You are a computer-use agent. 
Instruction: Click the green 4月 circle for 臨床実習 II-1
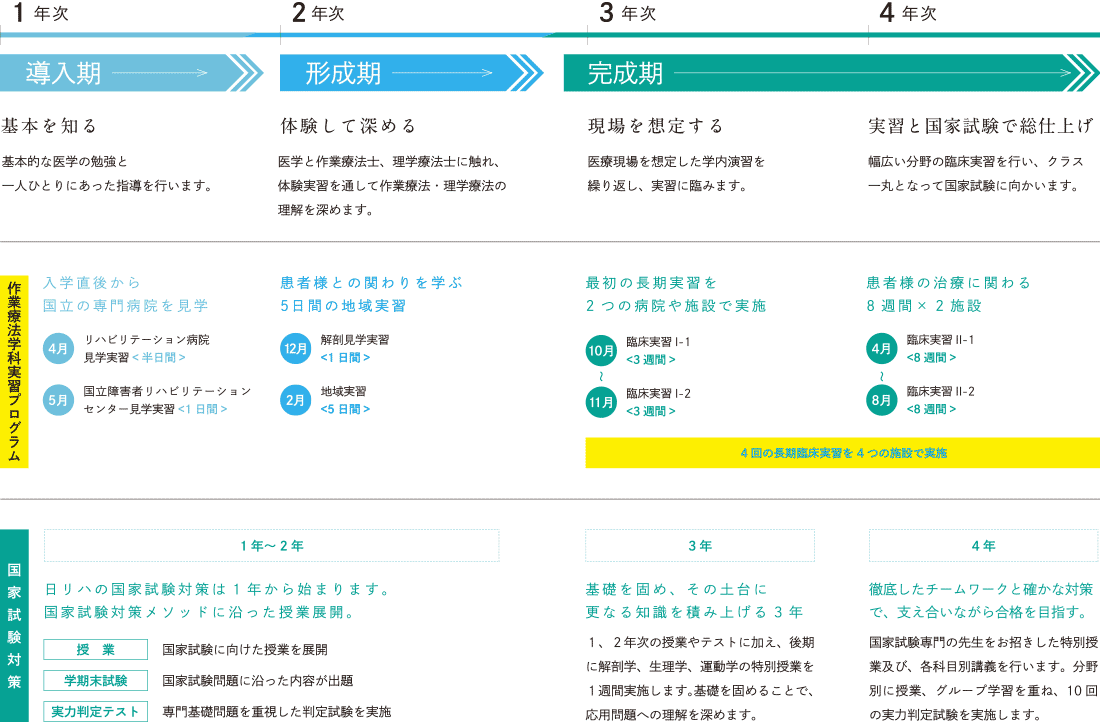[x=881, y=349]
